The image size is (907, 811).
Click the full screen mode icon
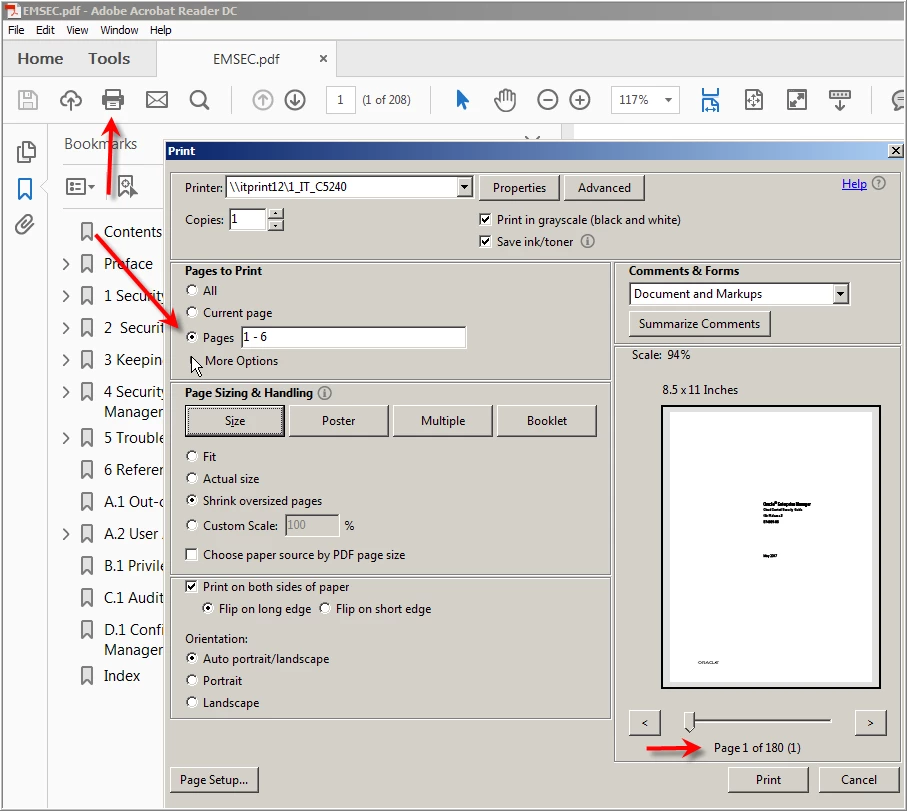[797, 100]
